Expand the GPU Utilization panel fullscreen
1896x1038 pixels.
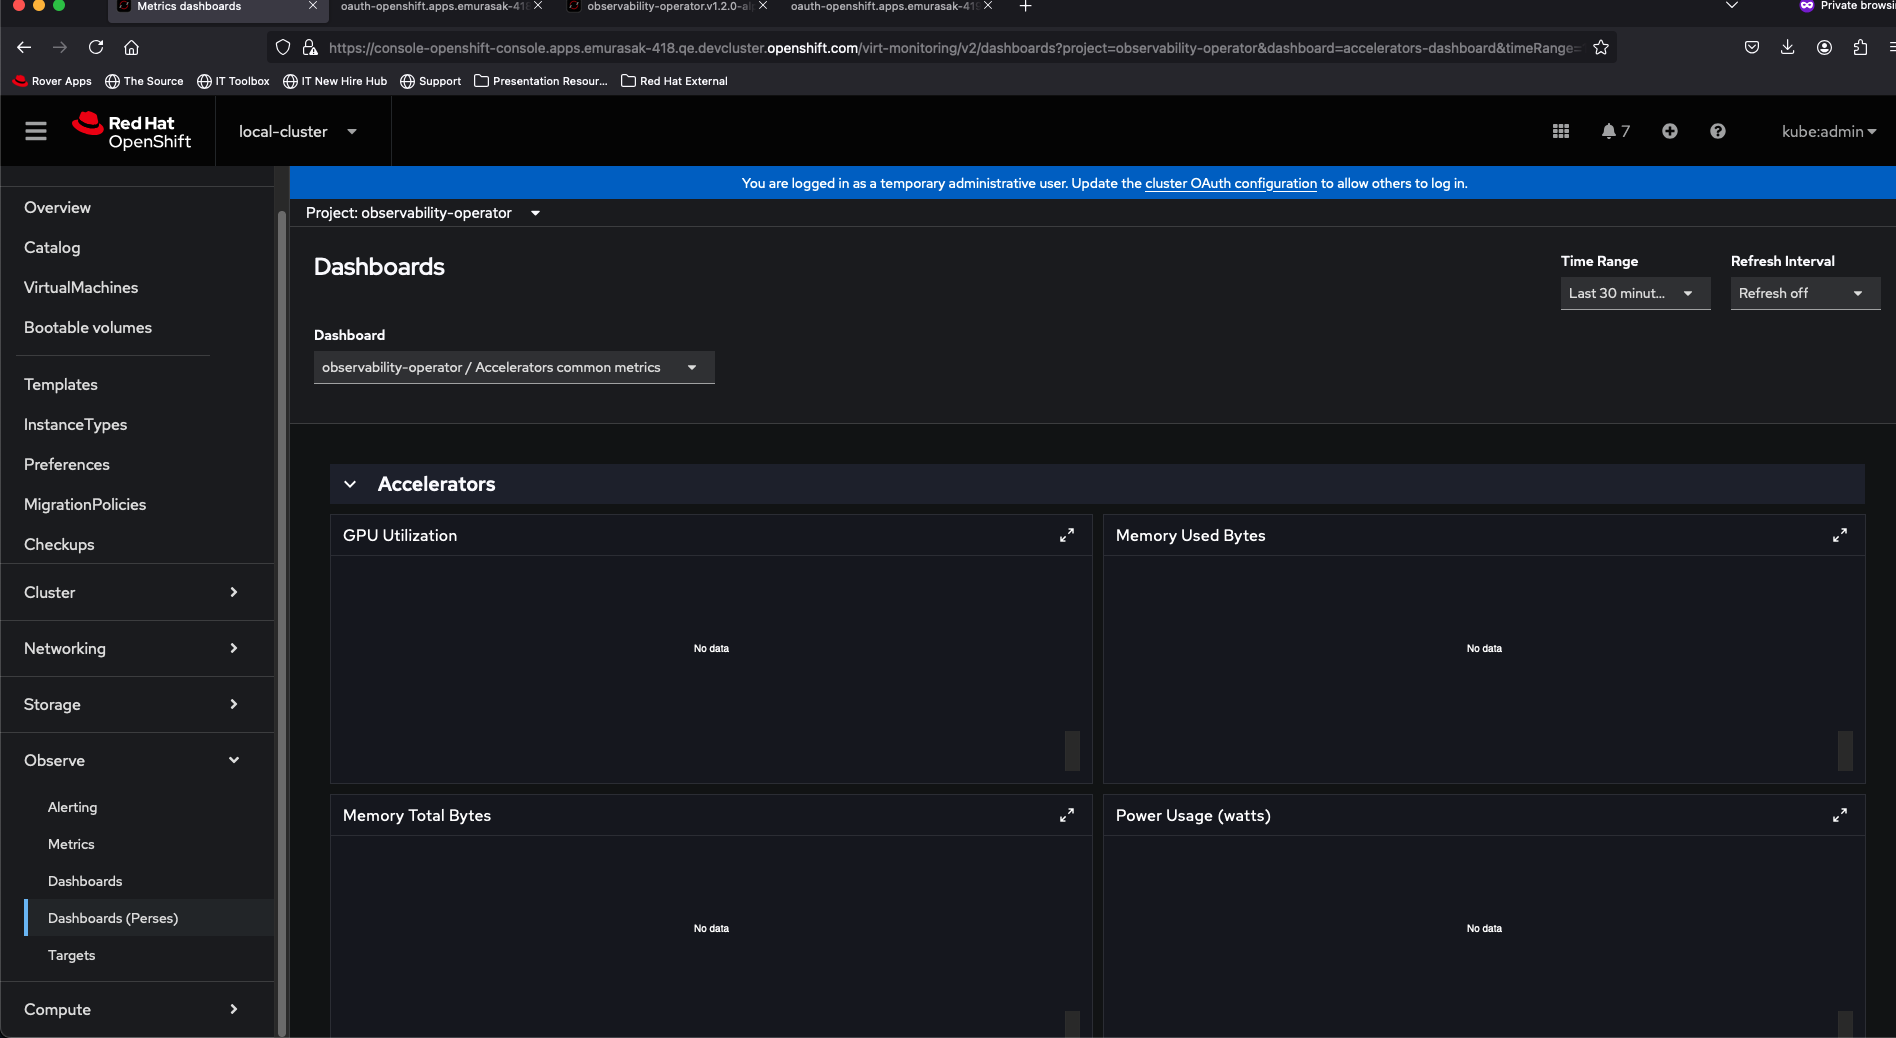click(1066, 535)
